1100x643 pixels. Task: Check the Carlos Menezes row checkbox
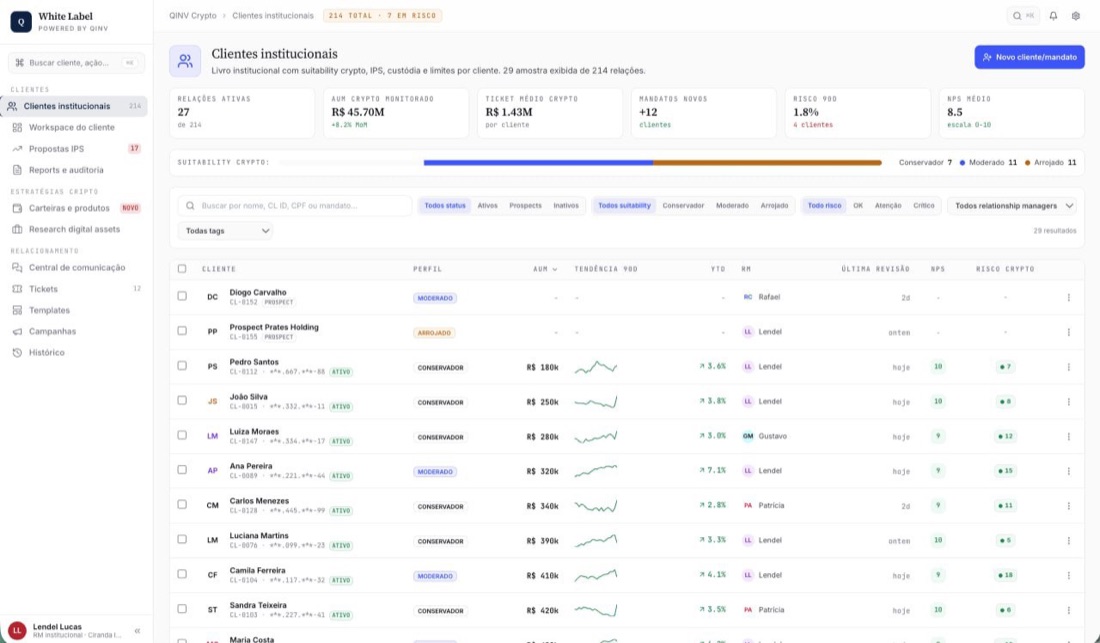pos(182,504)
